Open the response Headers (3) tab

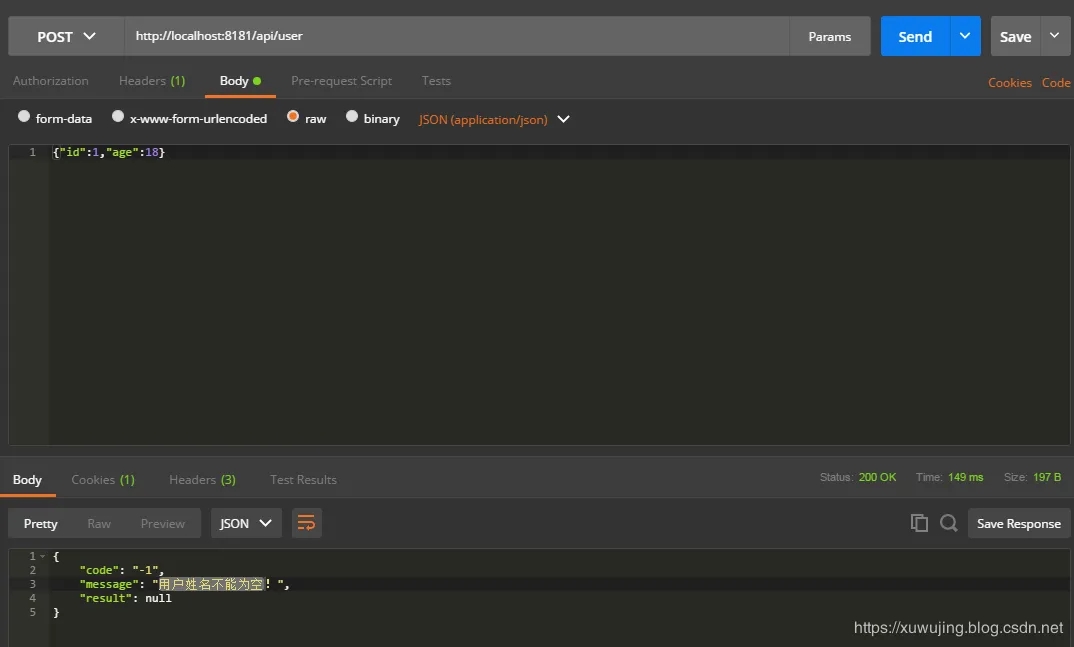[202, 480]
